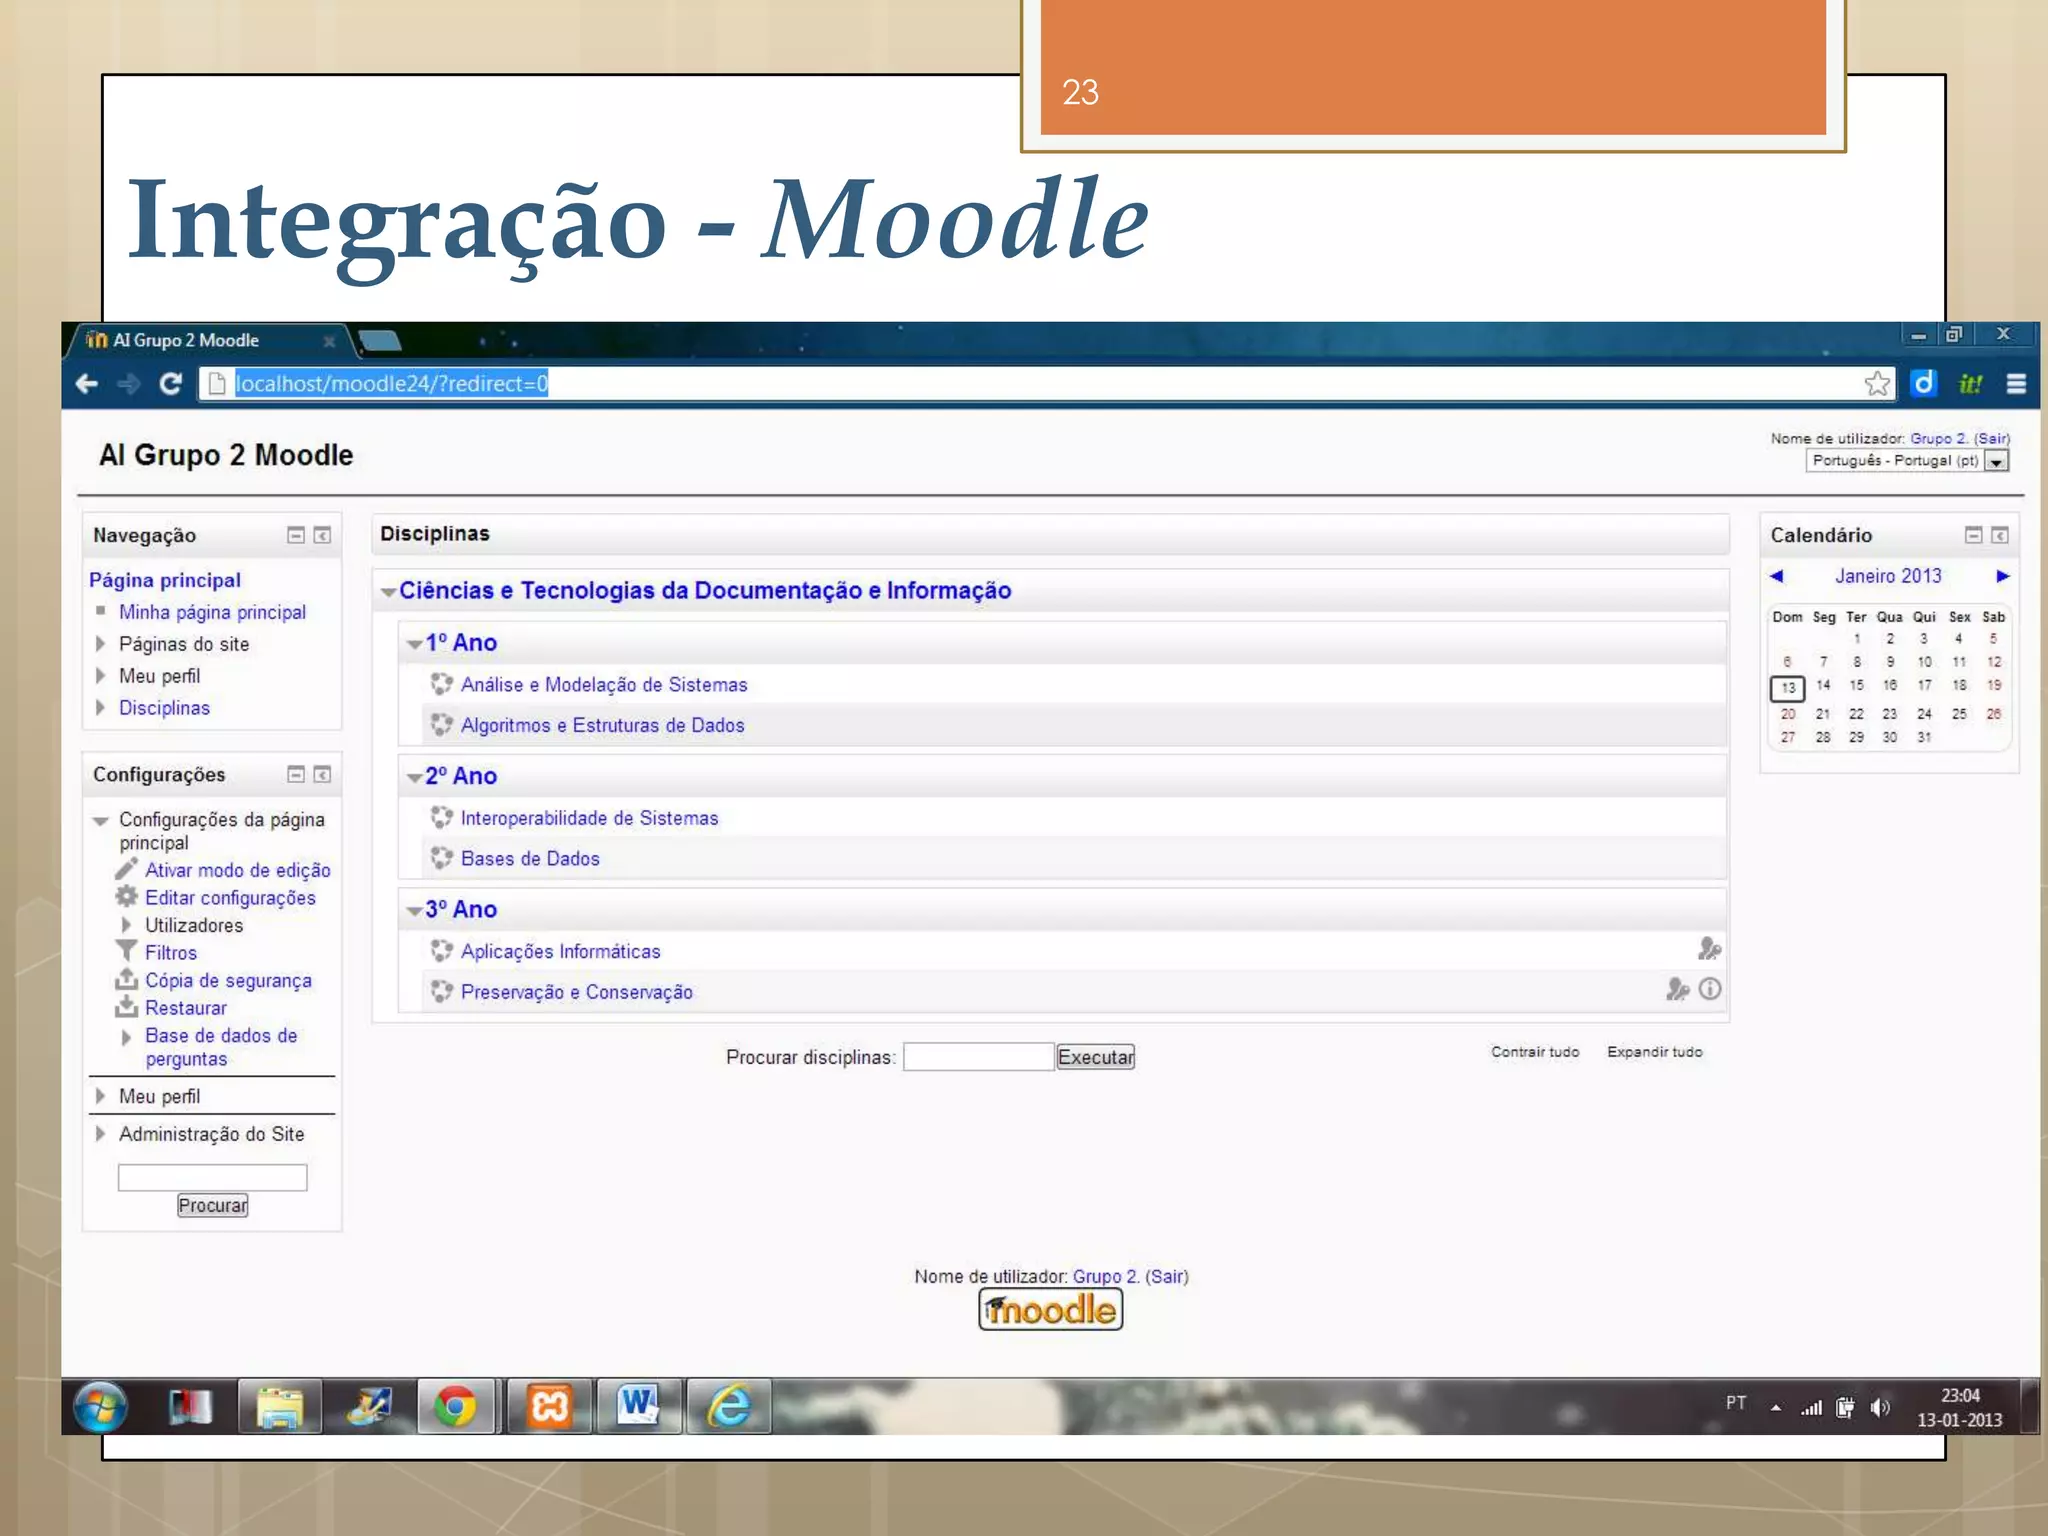Click Procurar button in Configurações block
This screenshot has height=1536, width=2048.
(x=213, y=1205)
